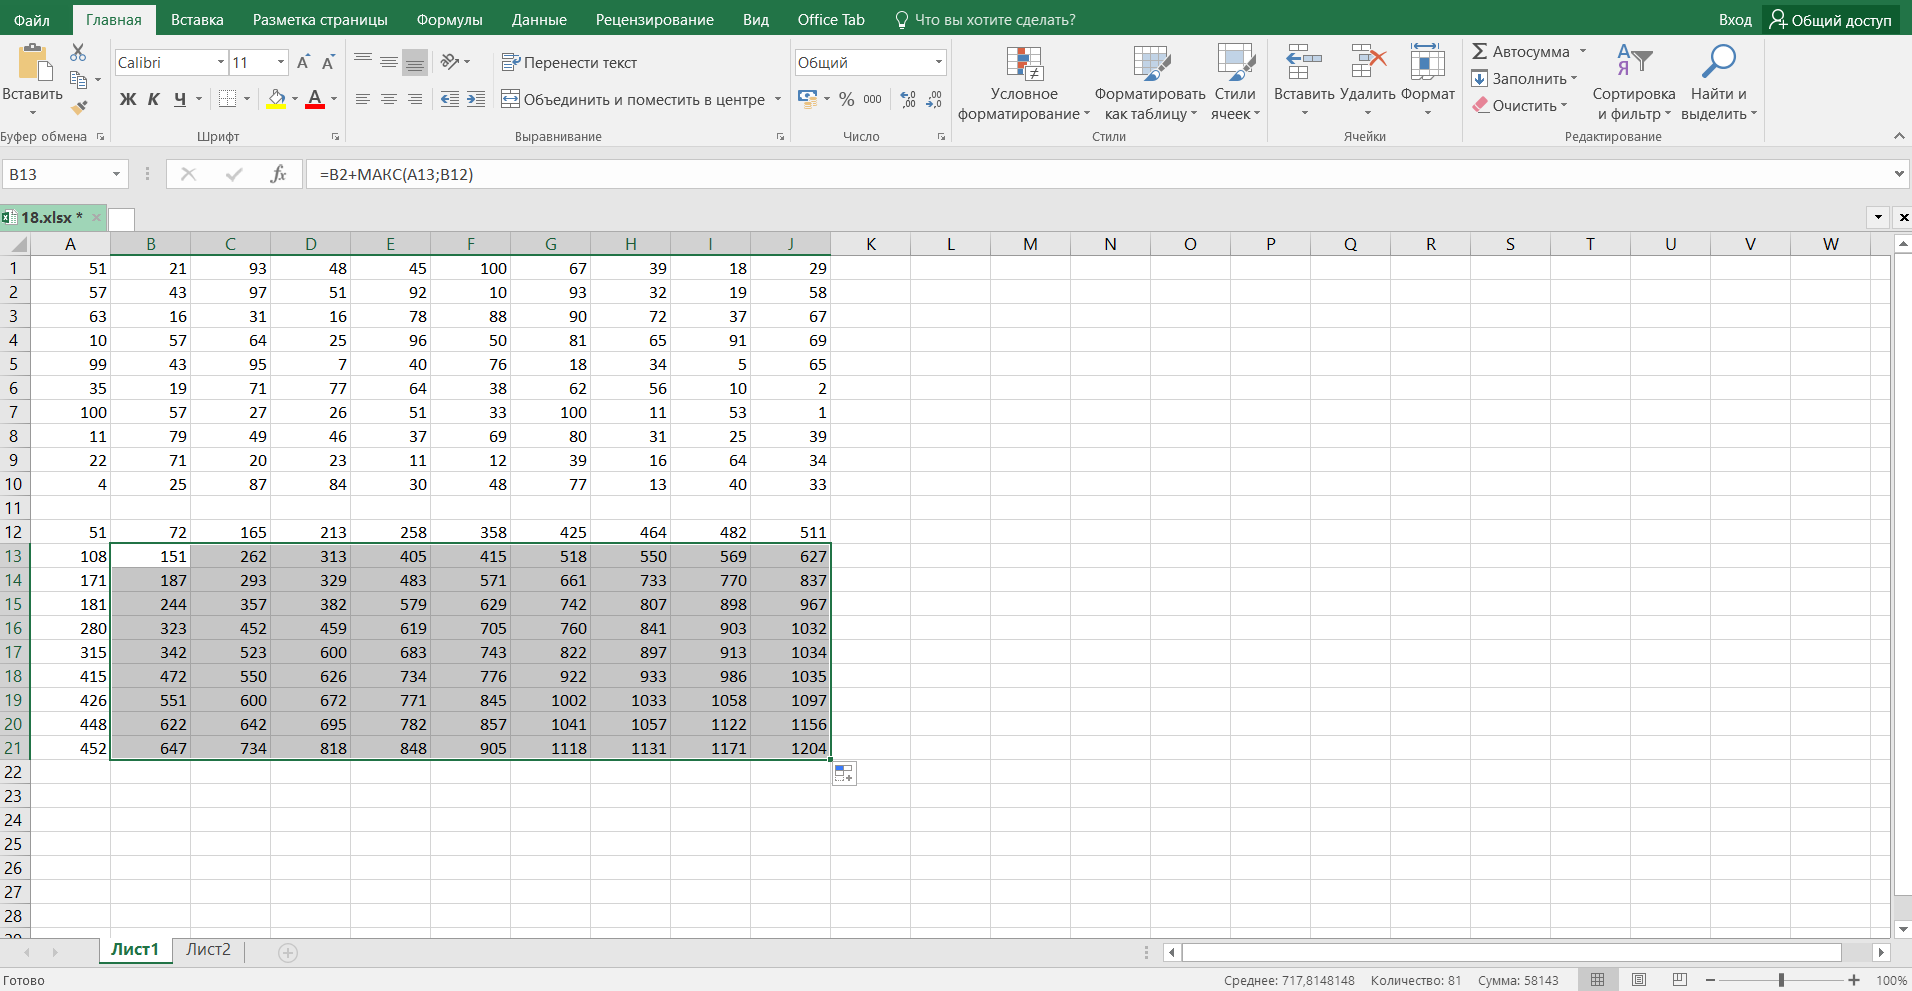
Task: Apply percent style format
Action: pos(847,99)
